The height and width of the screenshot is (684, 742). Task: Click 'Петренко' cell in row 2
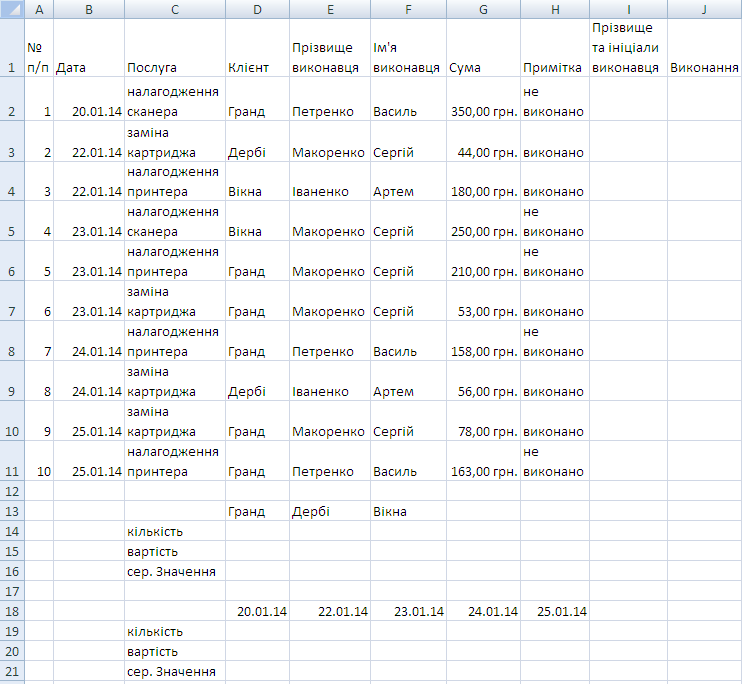(x=330, y=98)
